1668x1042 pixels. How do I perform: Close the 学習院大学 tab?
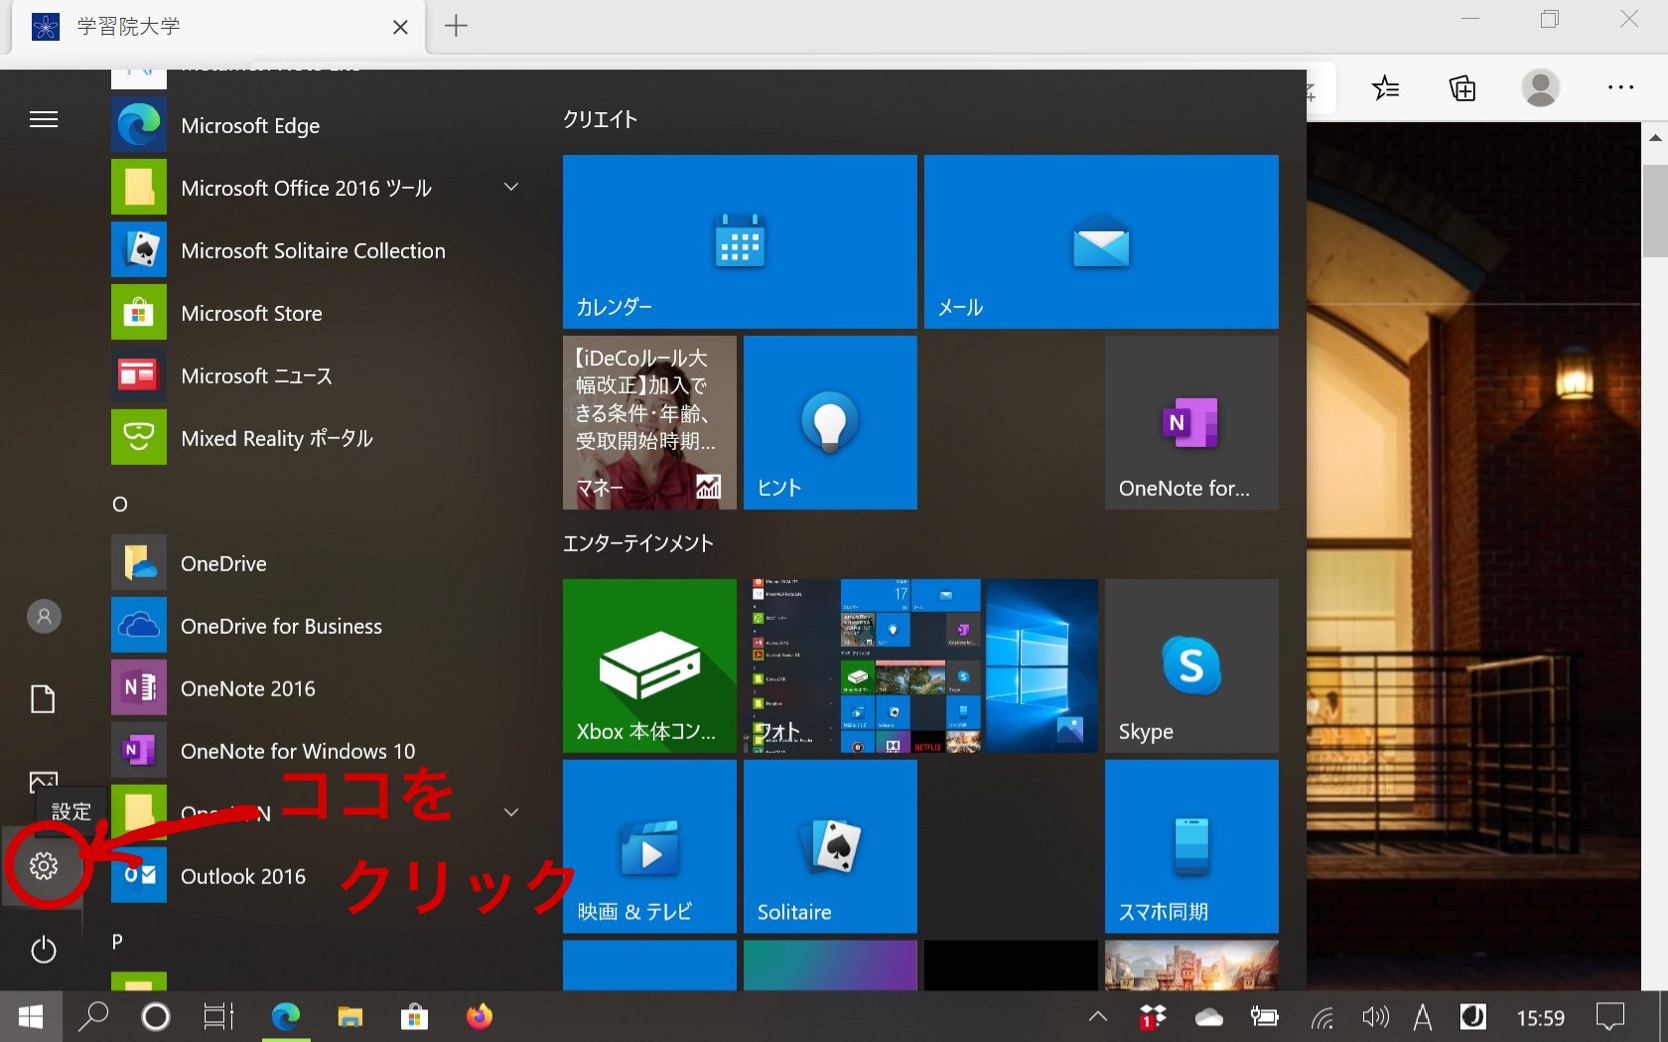[400, 27]
